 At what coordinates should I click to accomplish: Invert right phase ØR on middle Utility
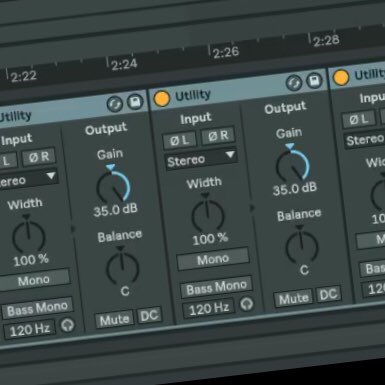(x=218, y=136)
